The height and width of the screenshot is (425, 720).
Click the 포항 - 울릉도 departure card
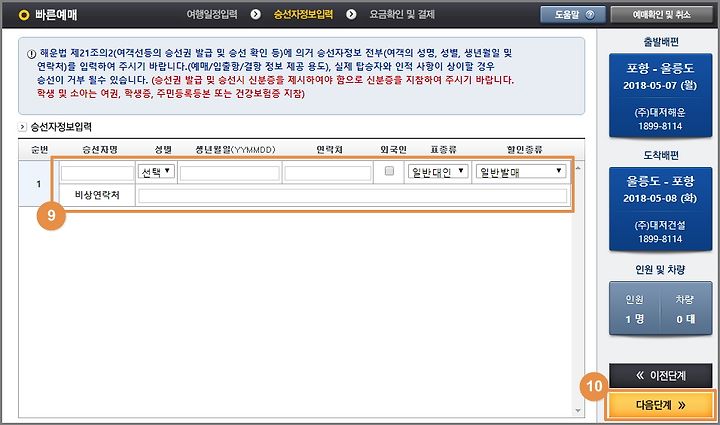(660, 95)
